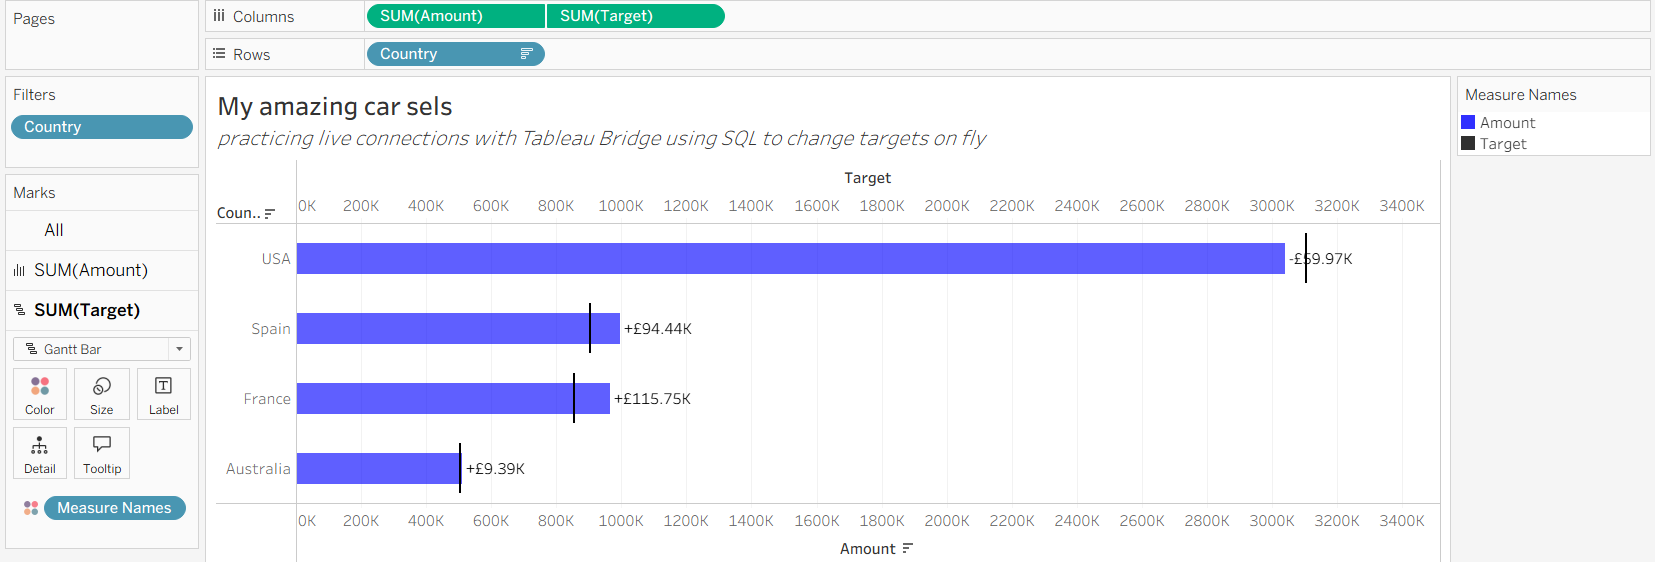1655x562 pixels.
Task: Select the USA amount bar
Action: coord(791,258)
